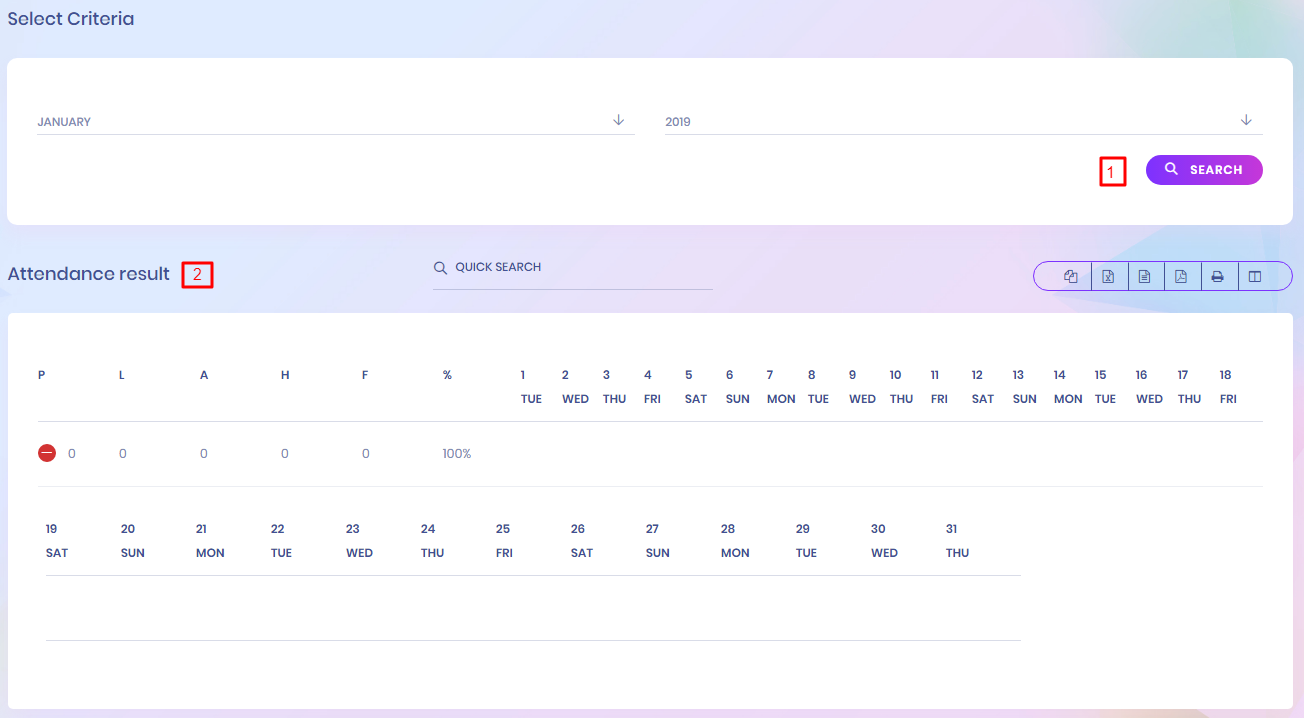The image size is (1304, 718).
Task: Open column visibility options
Action: tap(1255, 277)
